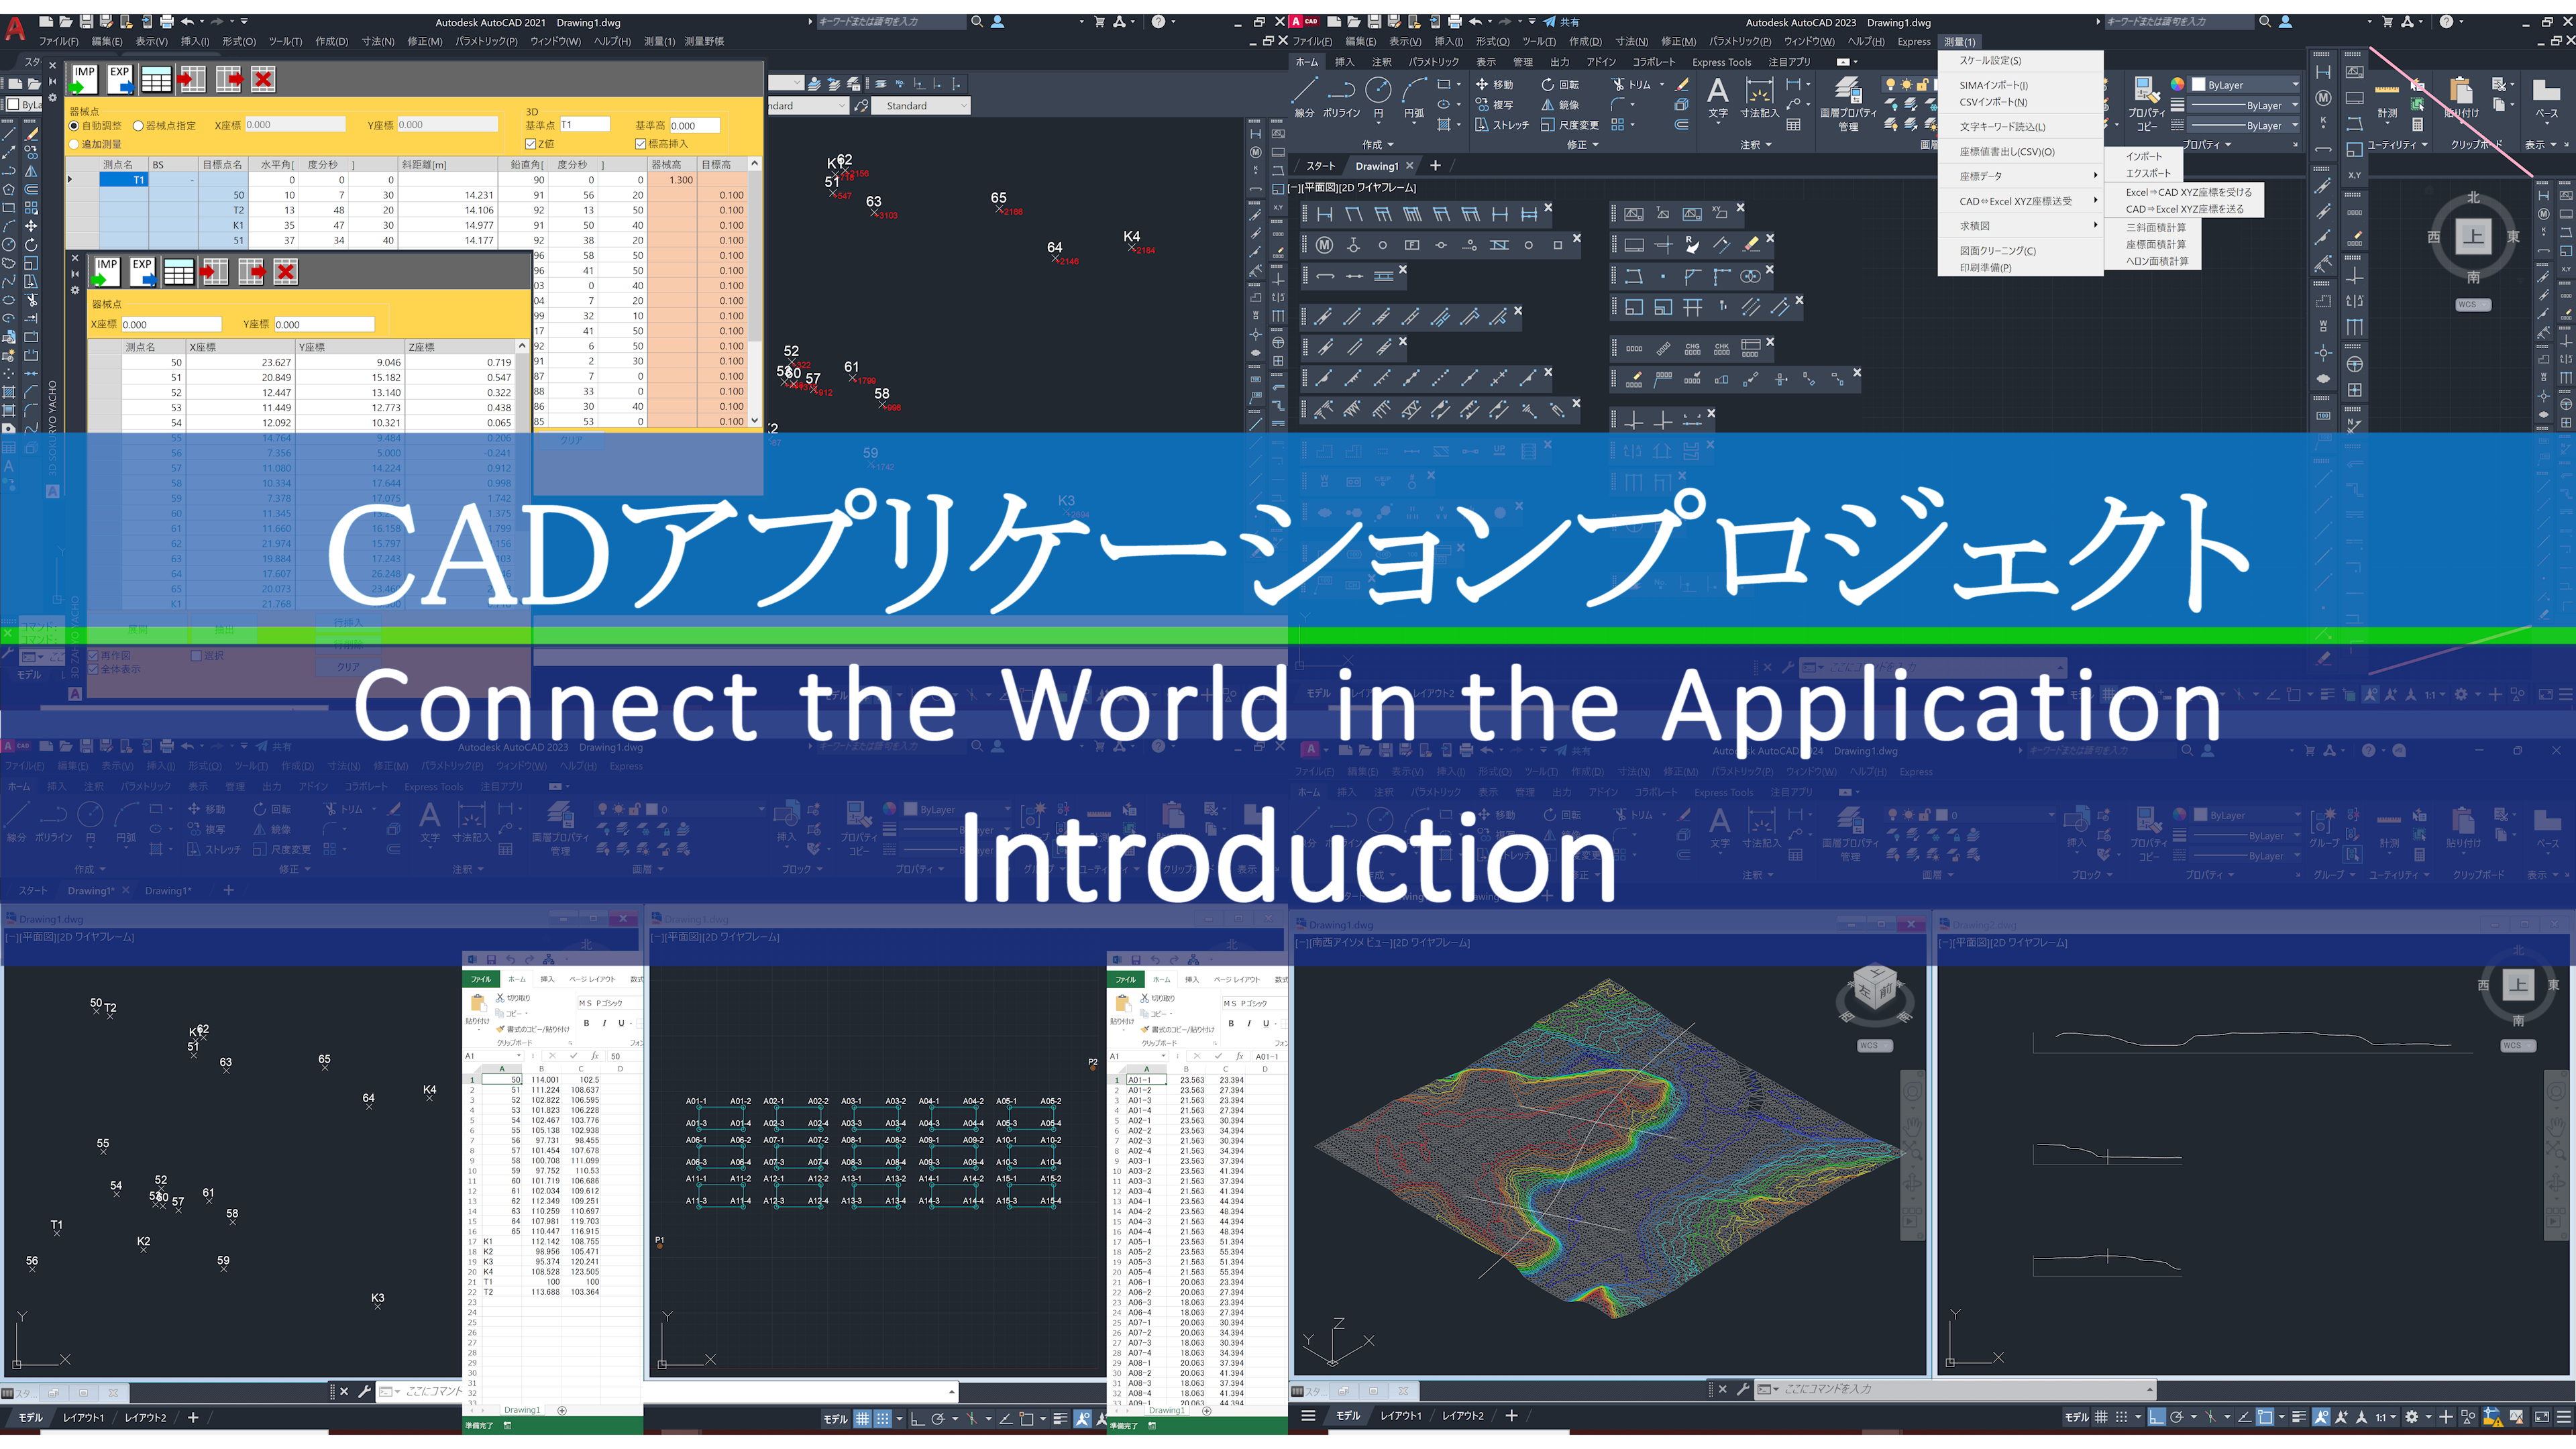Click the wrench customize icon beside the bottom-right command line
This screenshot has height=1449, width=2576.
pos(1743,1389)
